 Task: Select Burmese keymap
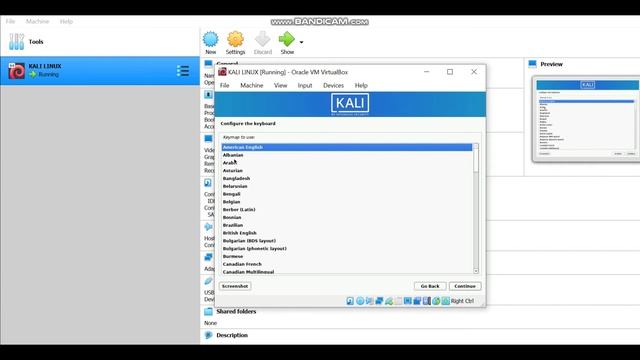coord(347,256)
